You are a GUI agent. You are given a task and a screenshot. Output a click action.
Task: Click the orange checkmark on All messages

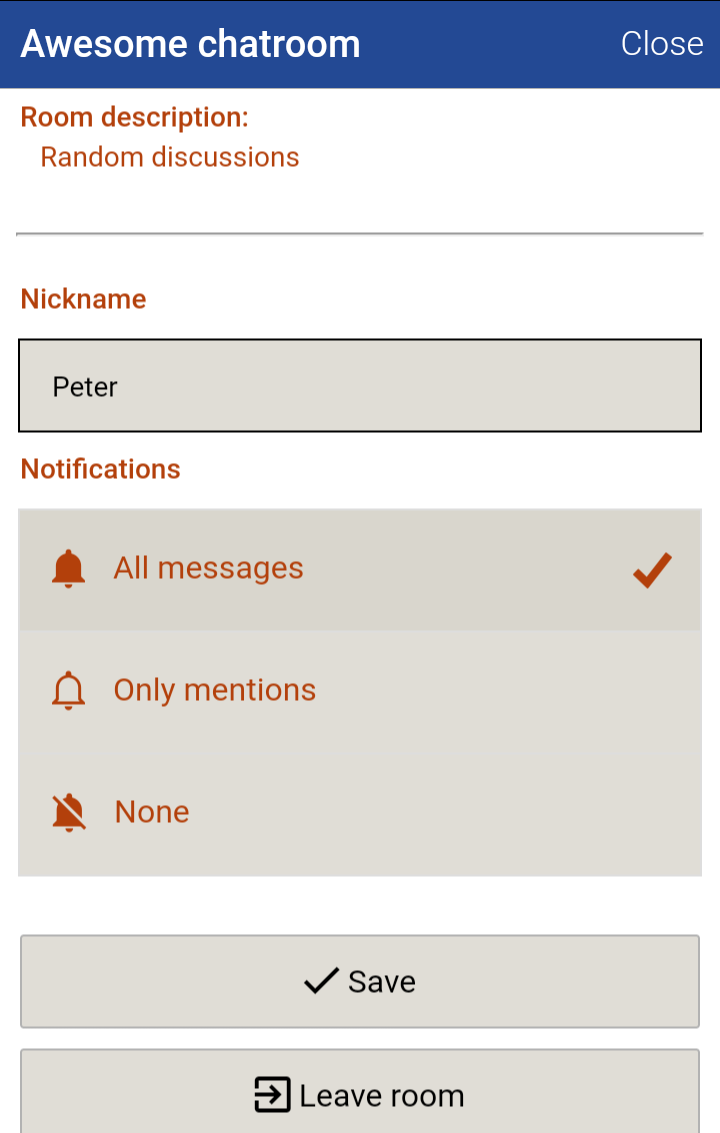tap(652, 570)
